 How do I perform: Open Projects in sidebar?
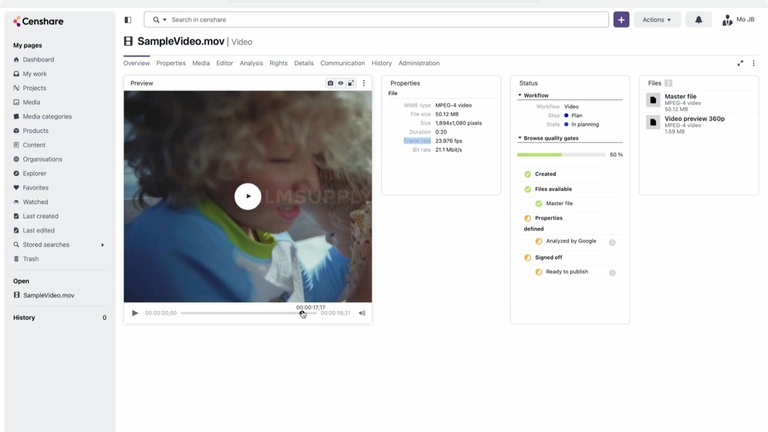pos(34,88)
